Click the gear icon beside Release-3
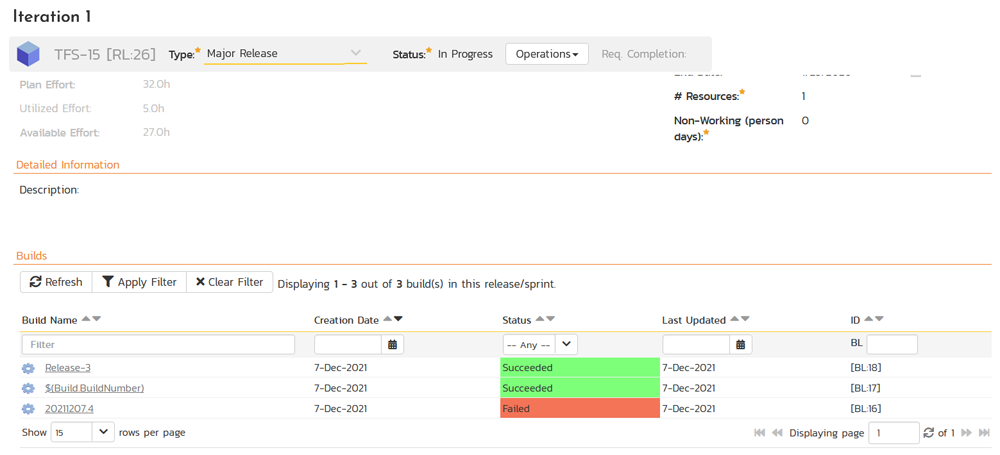1000x455 pixels. click(28, 368)
